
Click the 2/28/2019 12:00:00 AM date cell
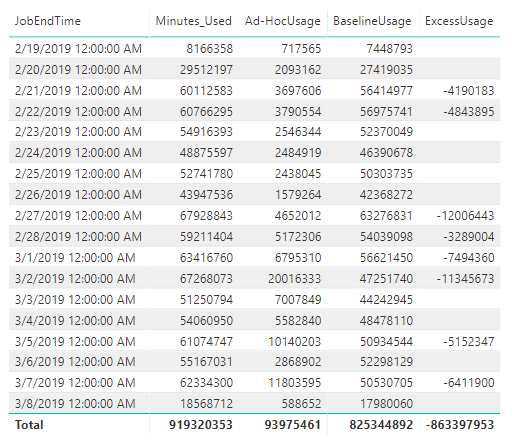pos(78,237)
